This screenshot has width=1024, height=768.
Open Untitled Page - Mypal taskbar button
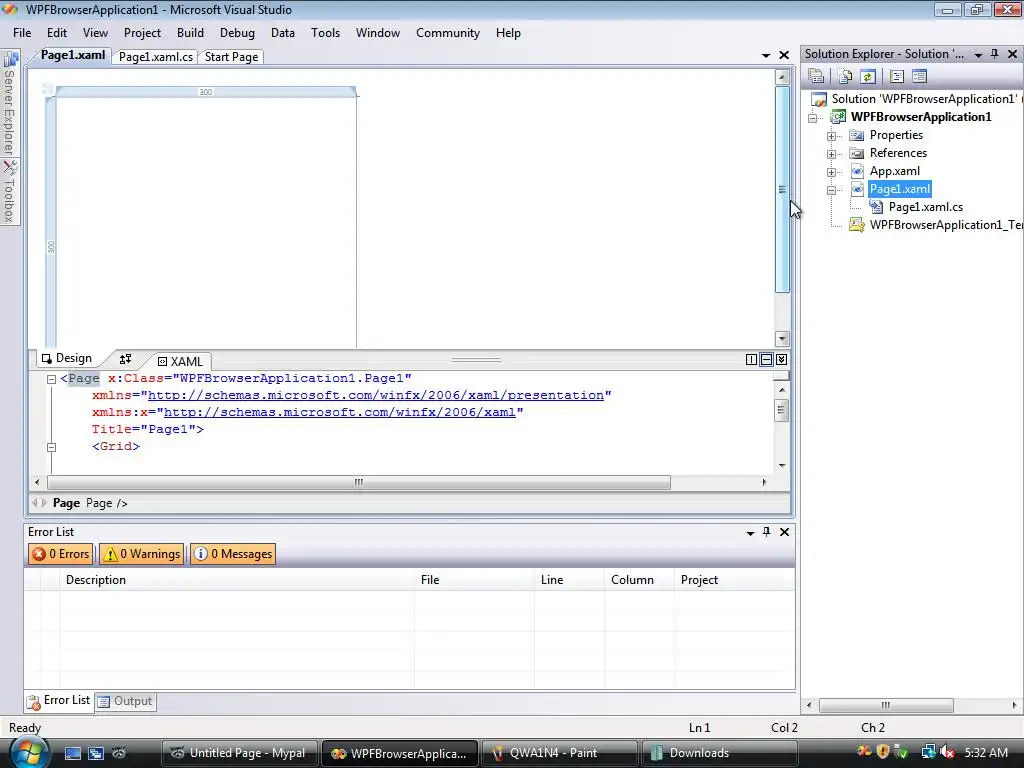[x=238, y=753]
